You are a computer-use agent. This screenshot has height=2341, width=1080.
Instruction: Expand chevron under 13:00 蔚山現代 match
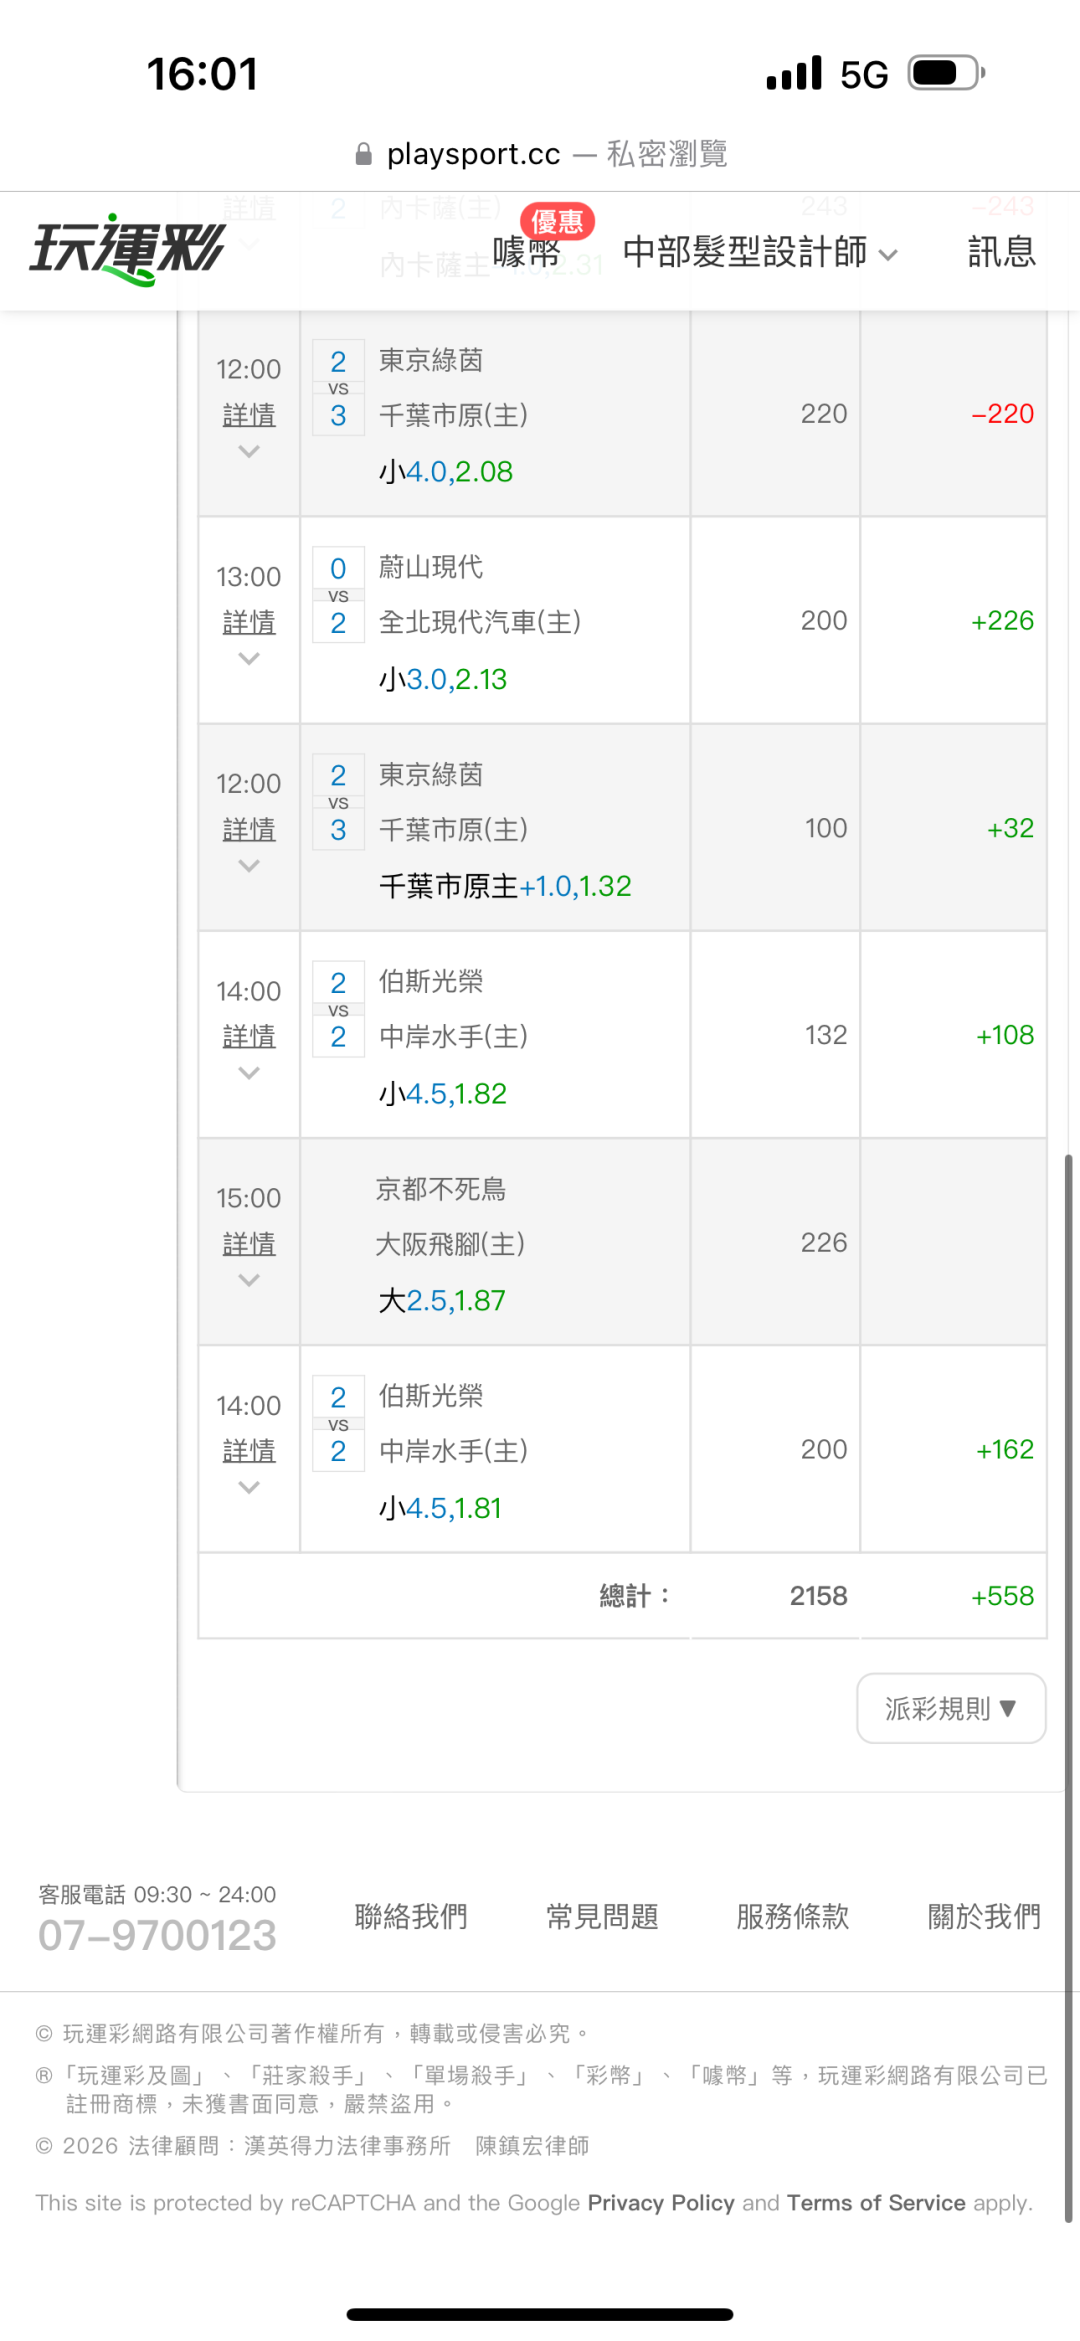point(249,659)
